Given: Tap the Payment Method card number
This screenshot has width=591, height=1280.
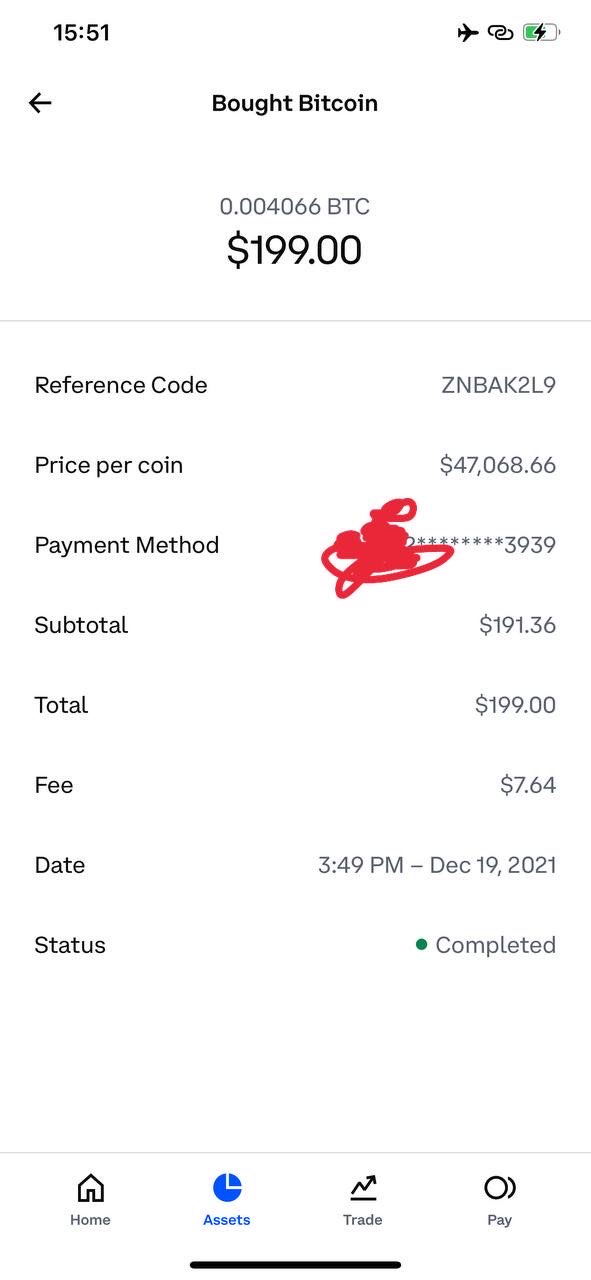Looking at the screenshot, I should coord(480,545).
